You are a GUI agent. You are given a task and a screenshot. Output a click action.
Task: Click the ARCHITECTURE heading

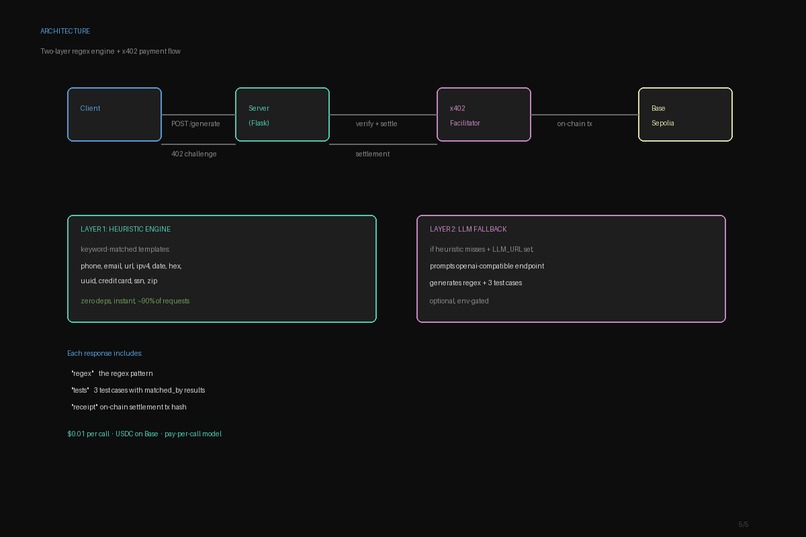65,31
